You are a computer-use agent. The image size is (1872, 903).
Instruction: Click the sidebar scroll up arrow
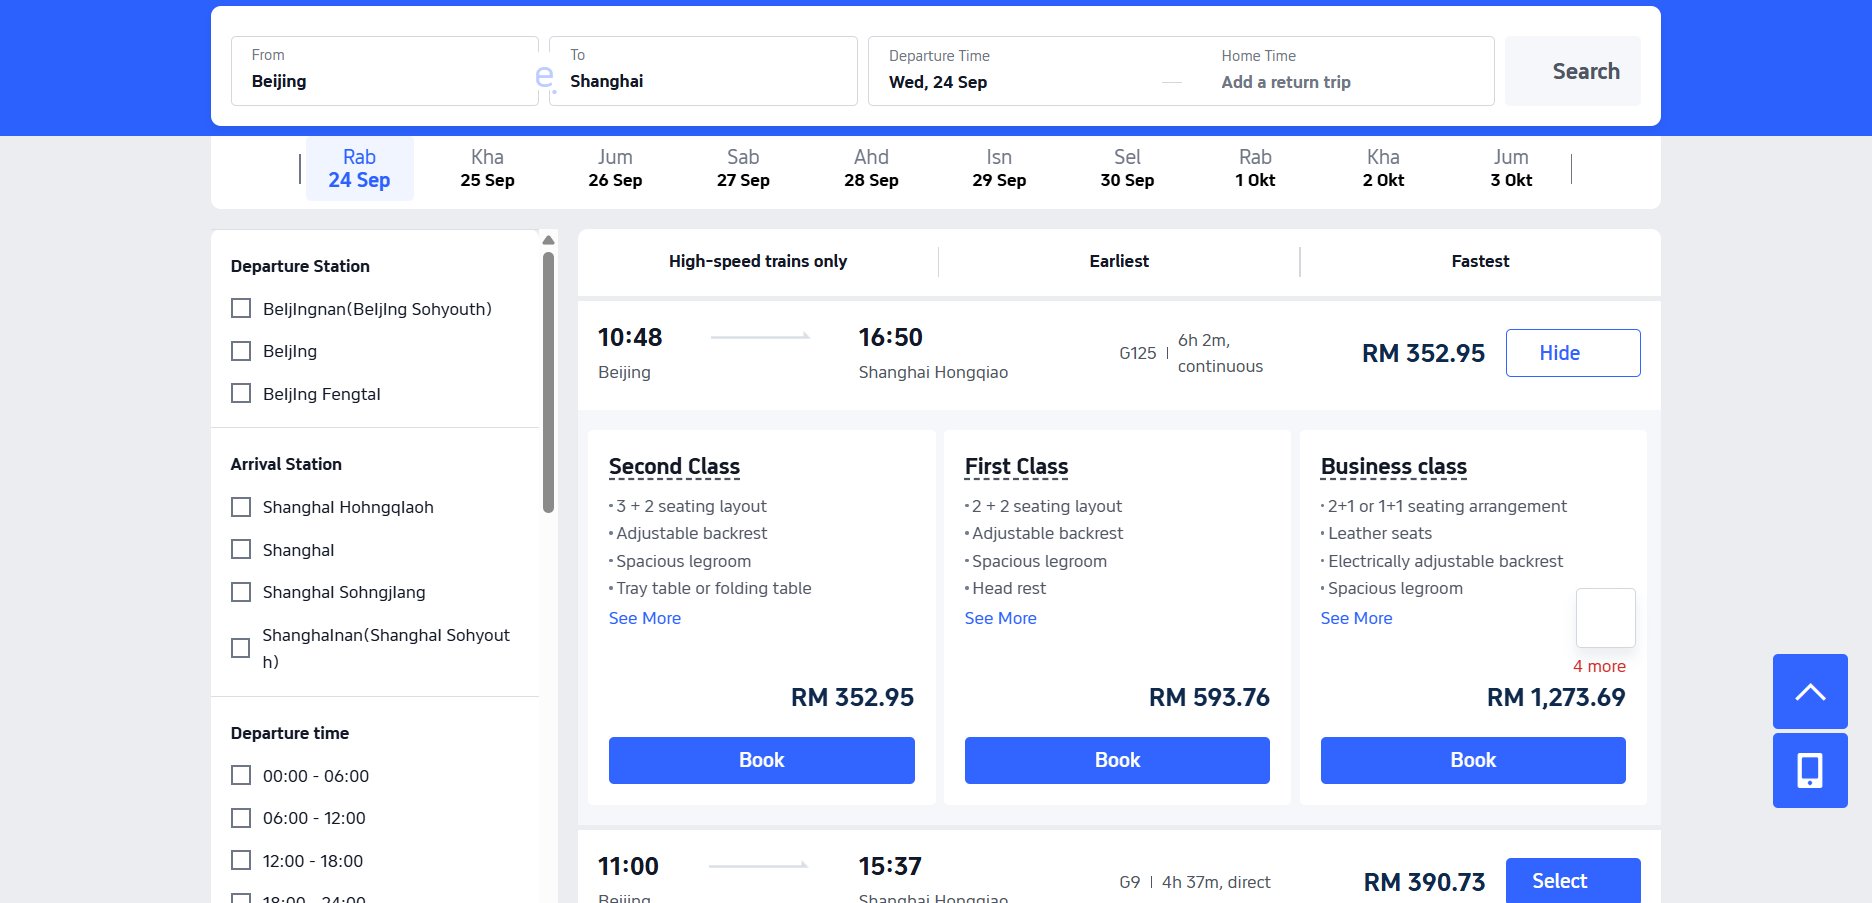tap(548, 240)
